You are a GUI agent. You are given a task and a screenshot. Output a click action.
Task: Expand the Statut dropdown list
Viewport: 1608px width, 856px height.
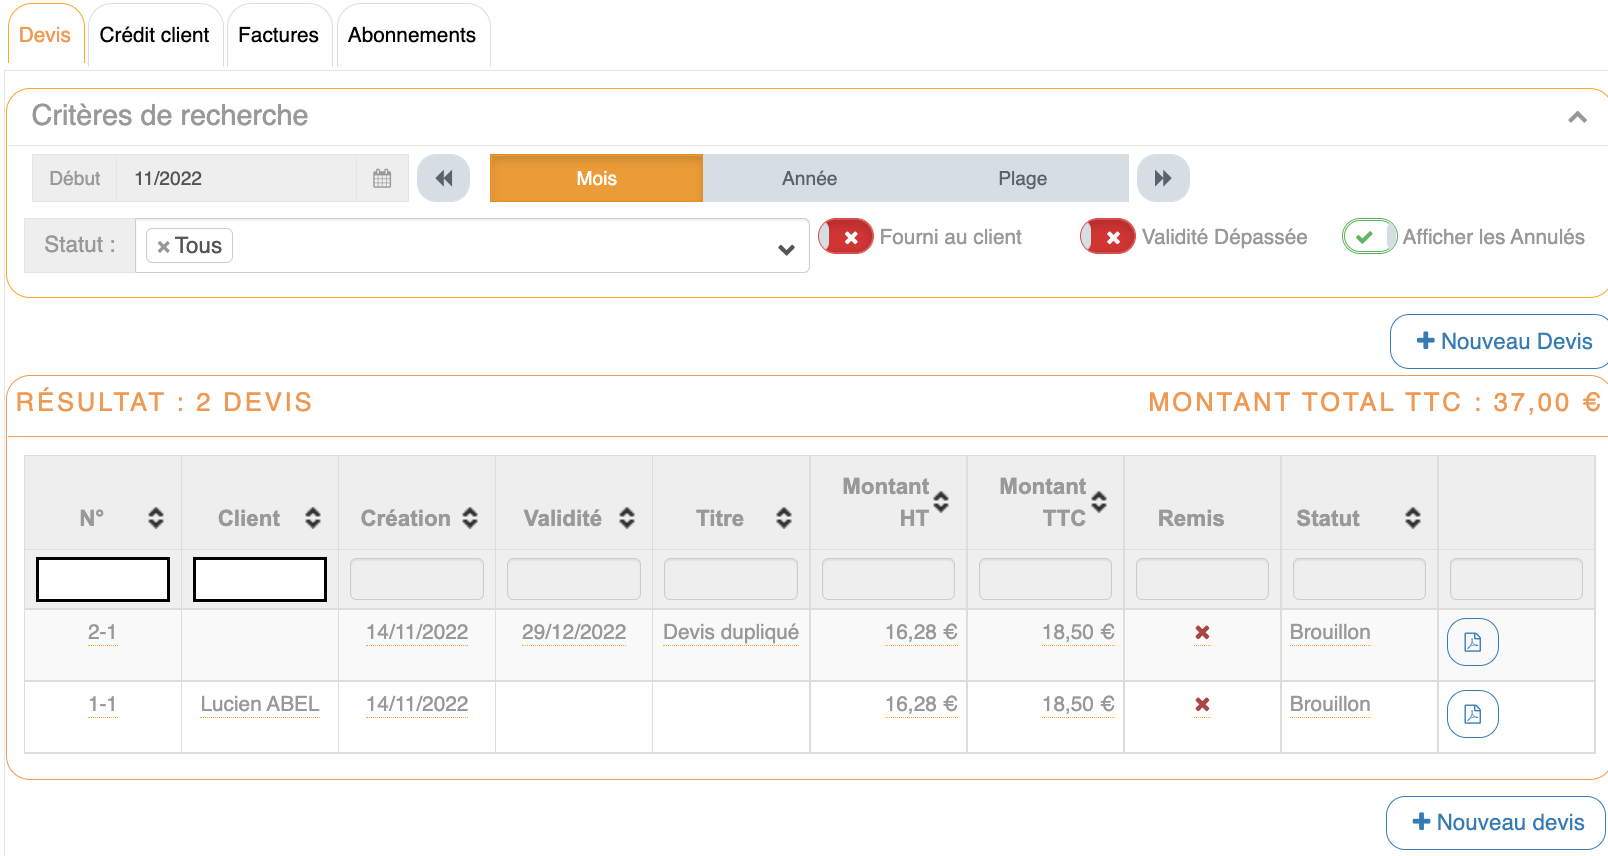pyautogui.click(x=786, y=249)
